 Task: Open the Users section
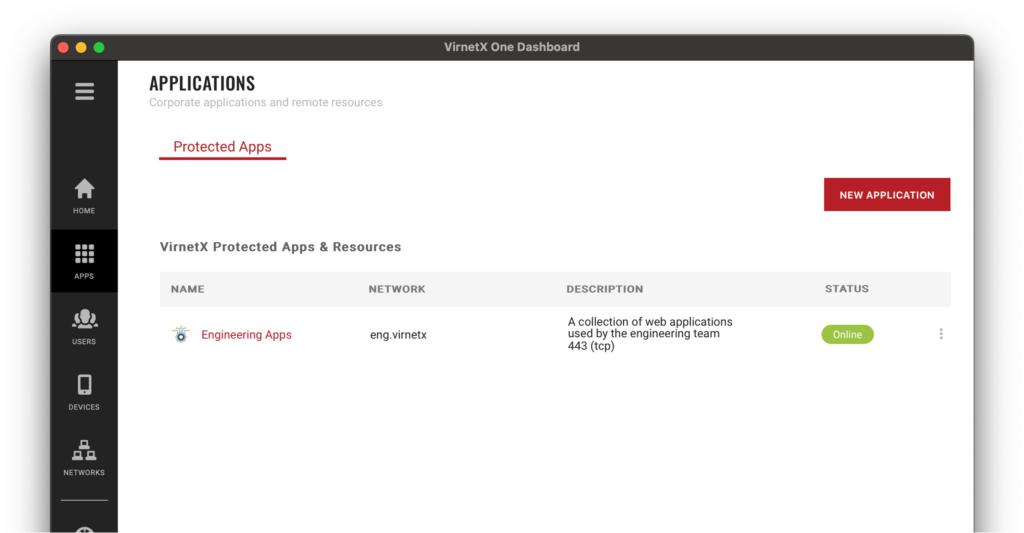84,326
